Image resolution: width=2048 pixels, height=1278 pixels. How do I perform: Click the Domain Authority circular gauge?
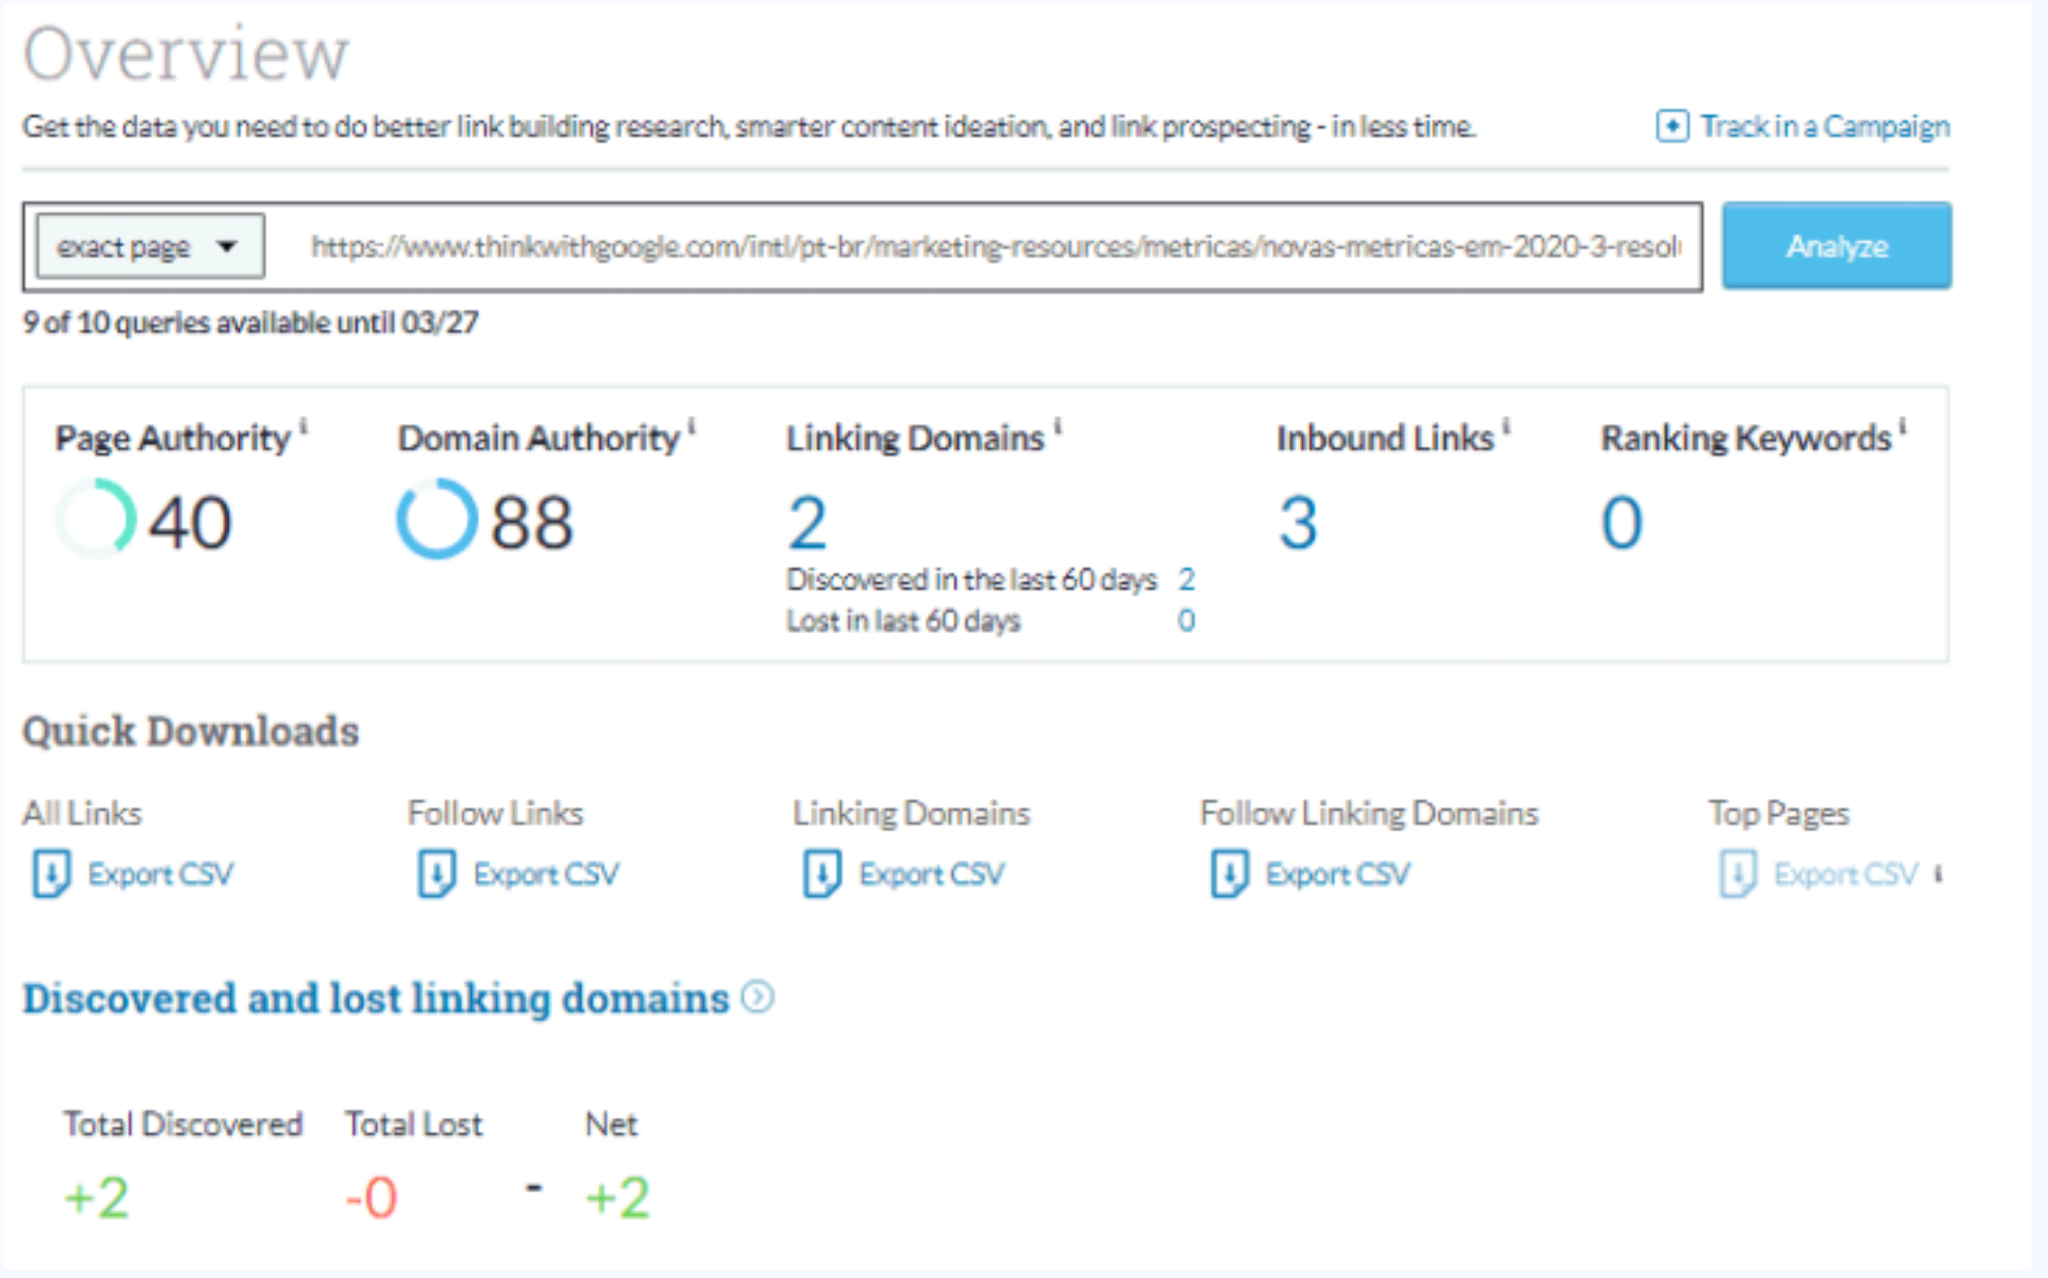click(x=436, y=519)
